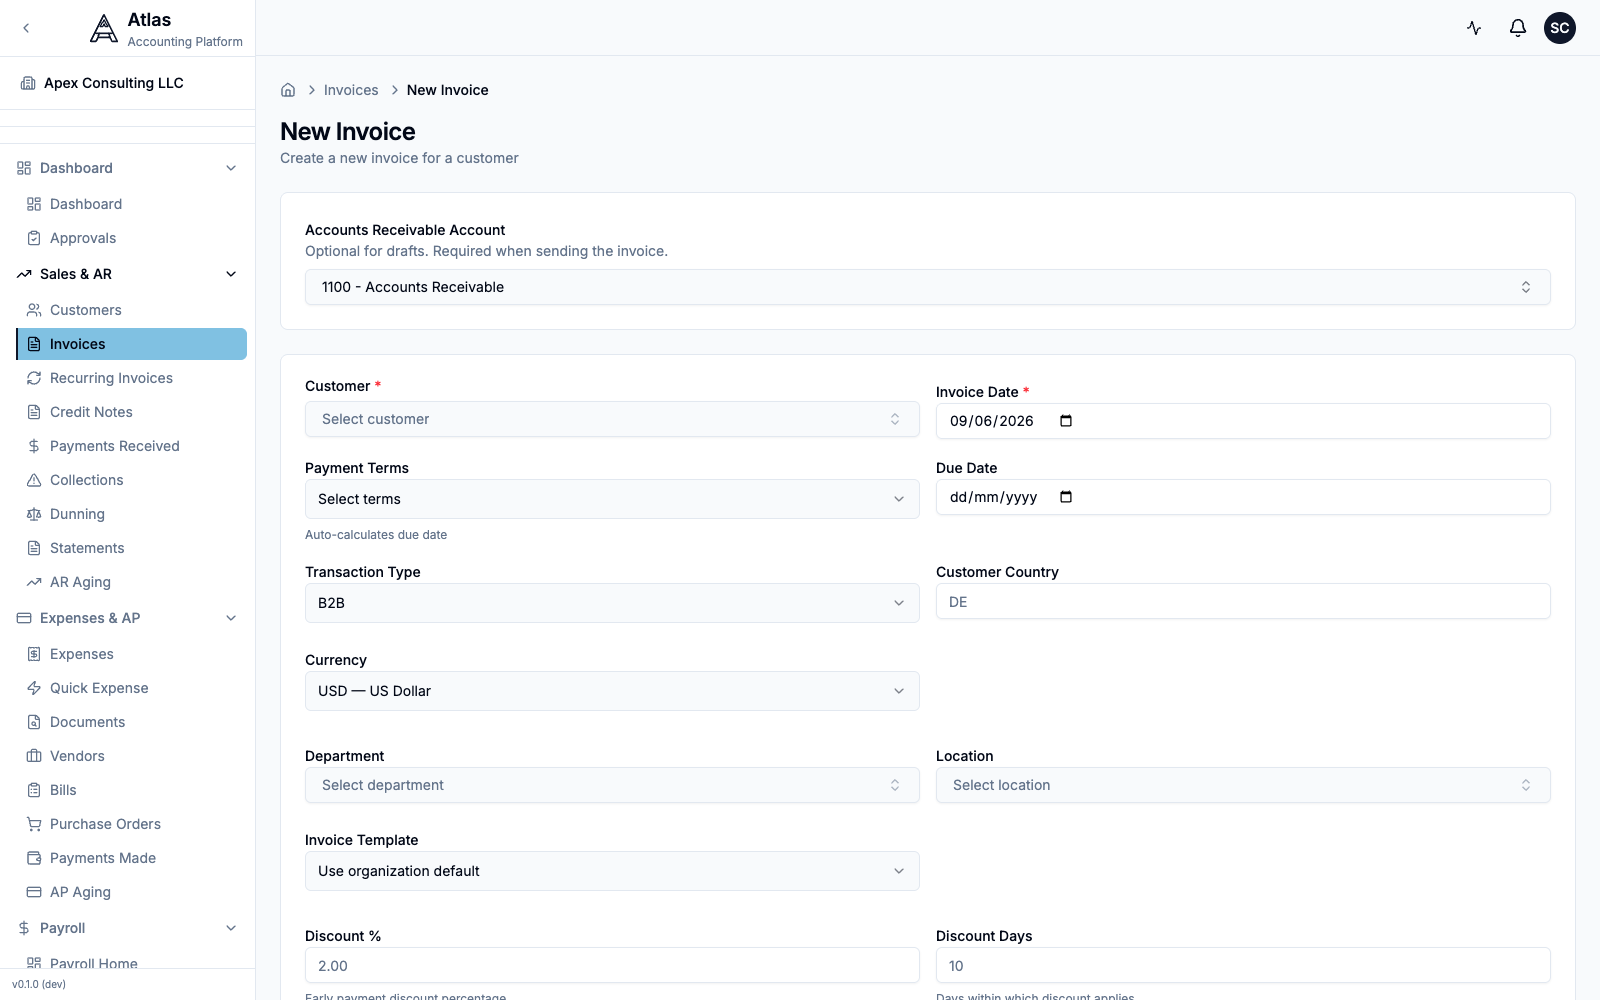Open Approvals in sidebar
The height and width of the screenshot is (1000, 1600).
click(x=131, y=238)
